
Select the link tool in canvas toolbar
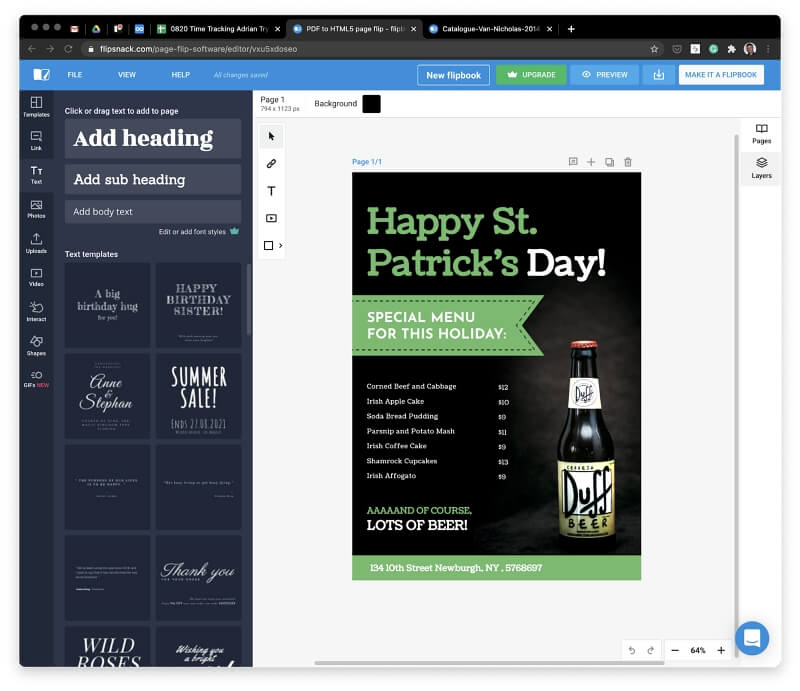271,163
